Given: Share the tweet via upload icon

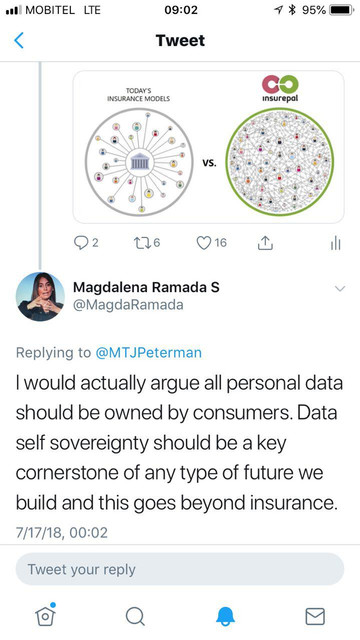Looking at the screenshot, I should click(x=265, y=243).
